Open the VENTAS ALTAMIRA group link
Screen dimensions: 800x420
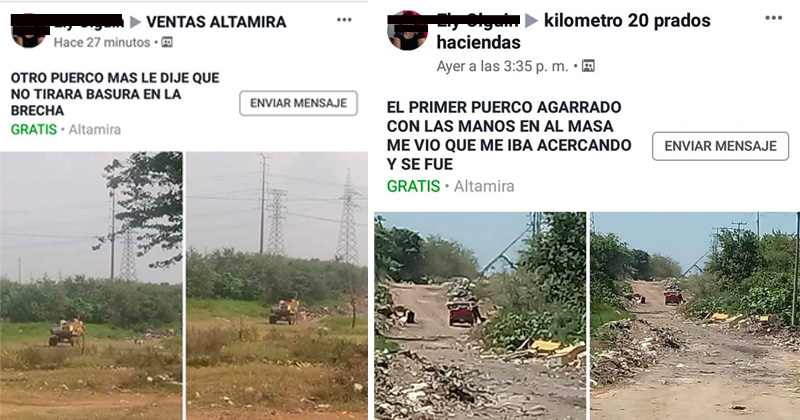pyautogui.click(x=216, y=22)
